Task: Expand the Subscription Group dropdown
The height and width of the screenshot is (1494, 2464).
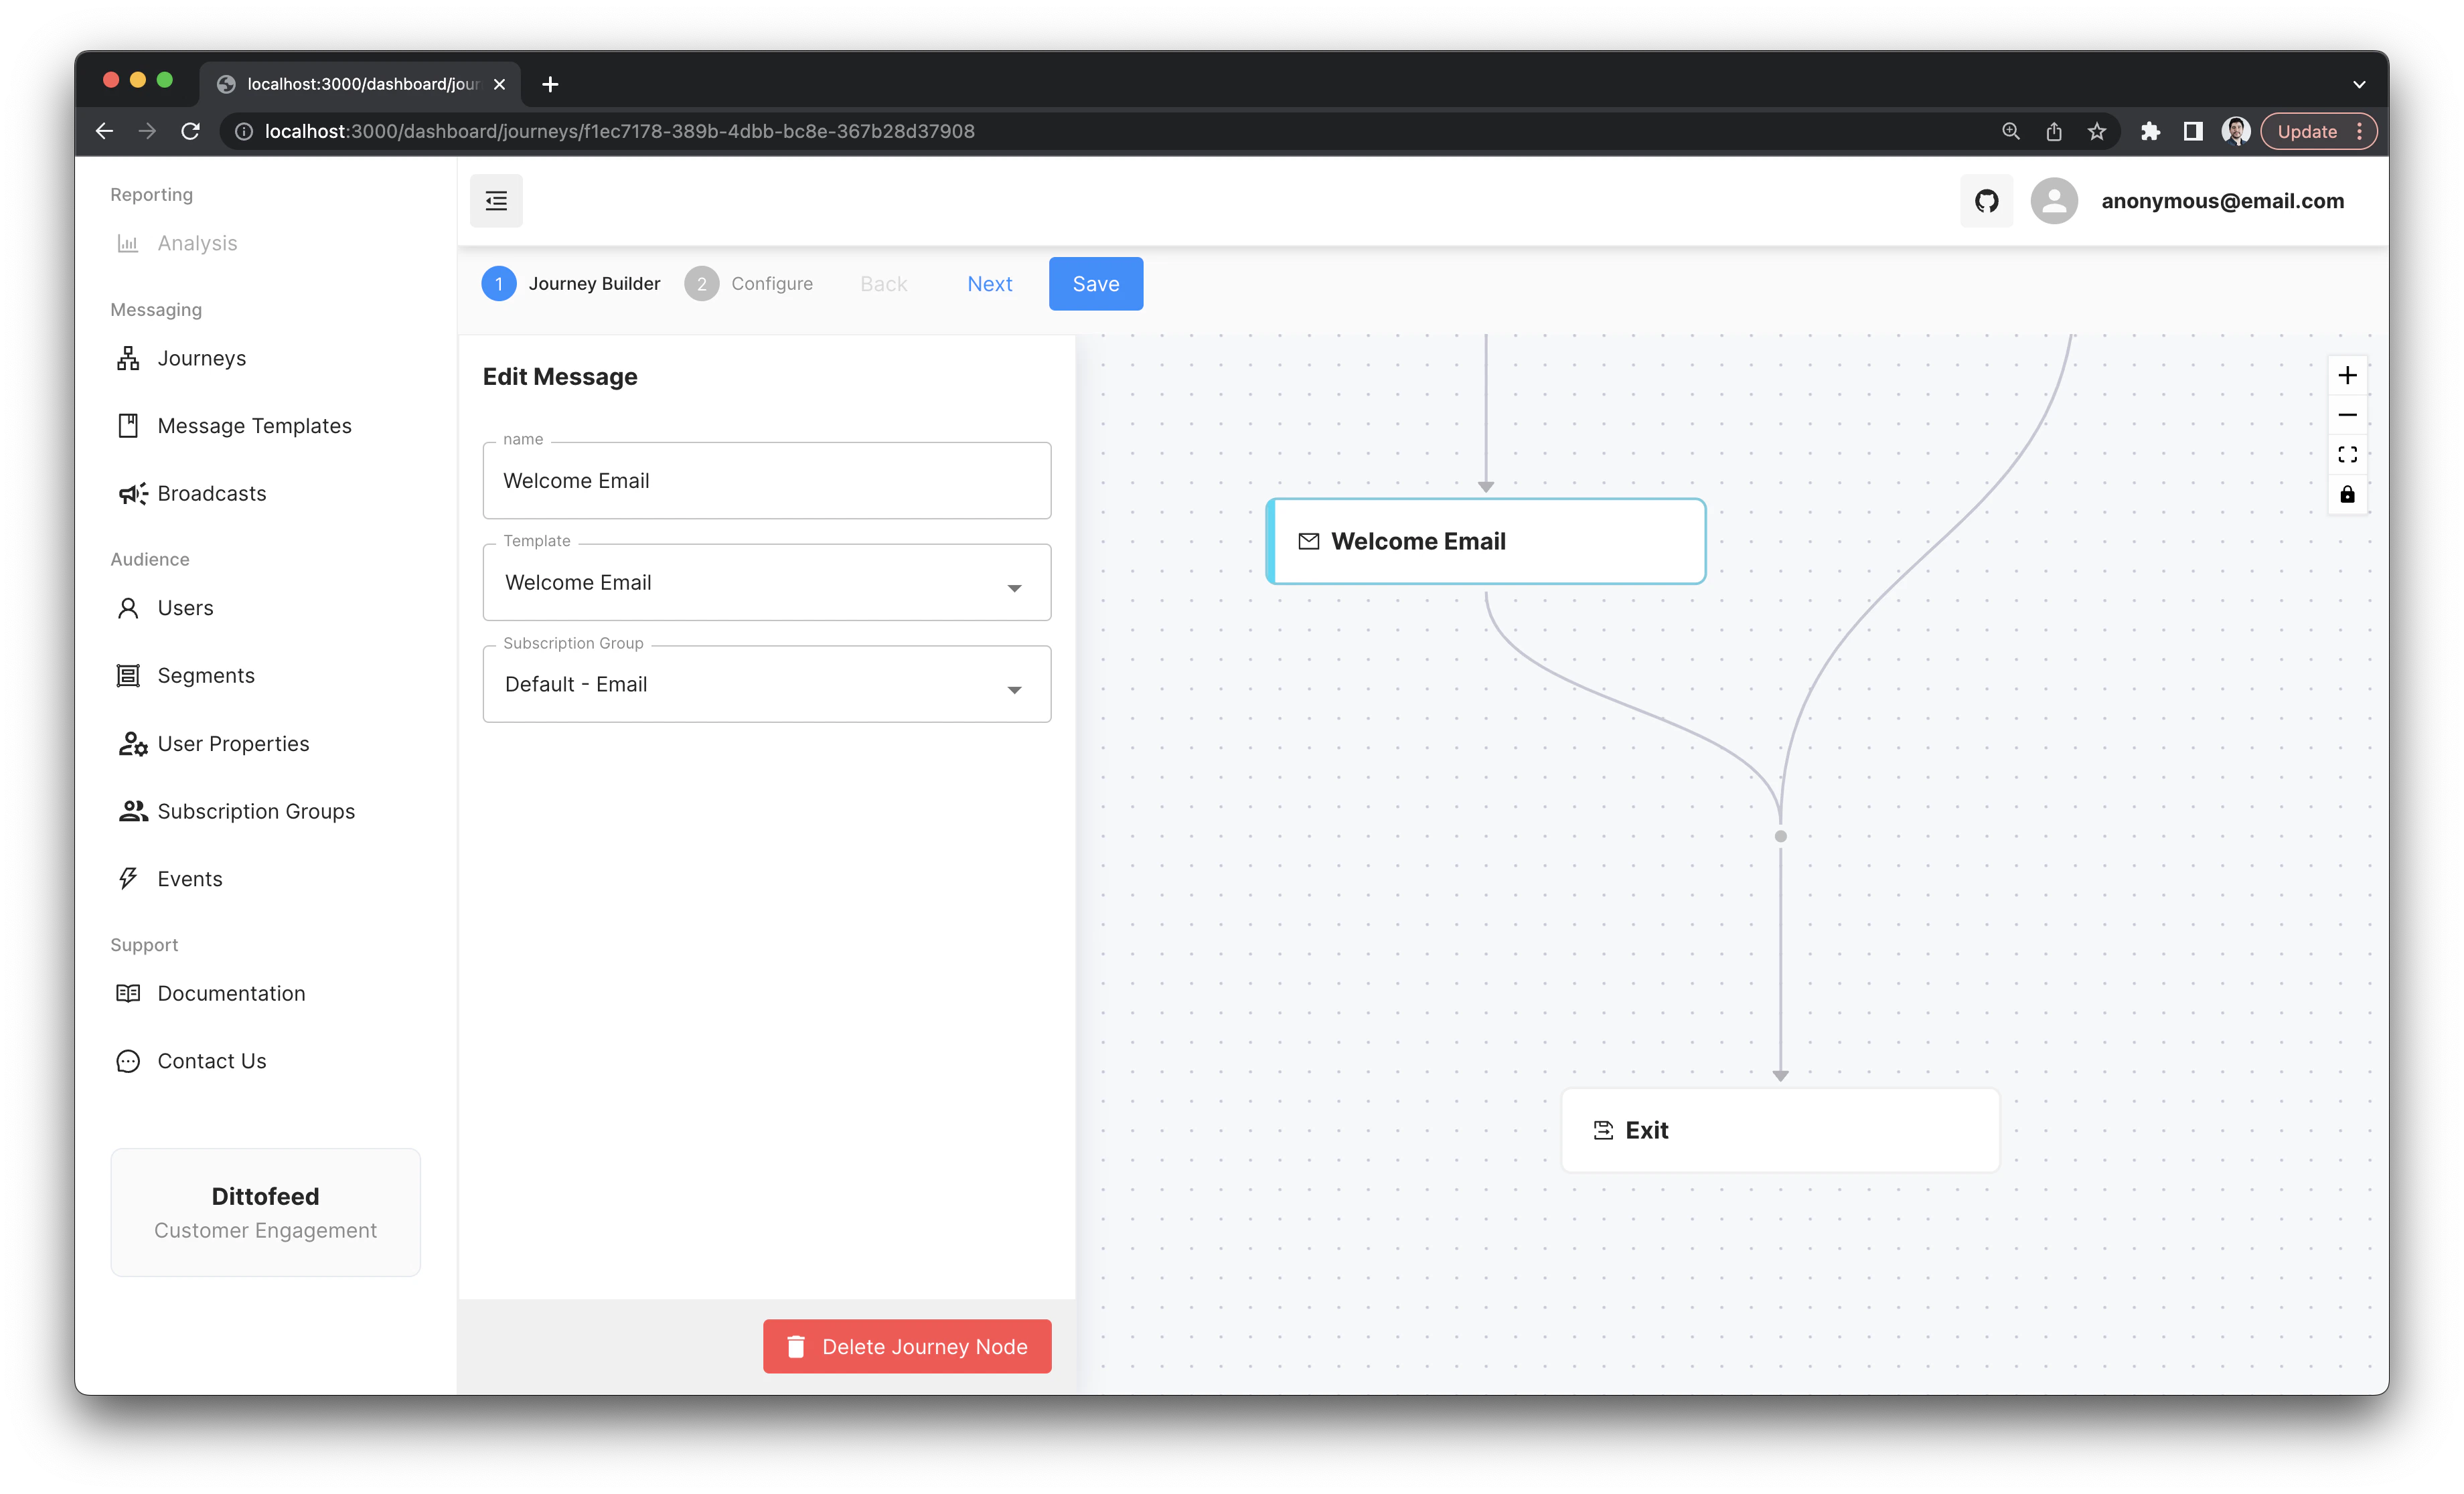Action: pos(1014,689)
